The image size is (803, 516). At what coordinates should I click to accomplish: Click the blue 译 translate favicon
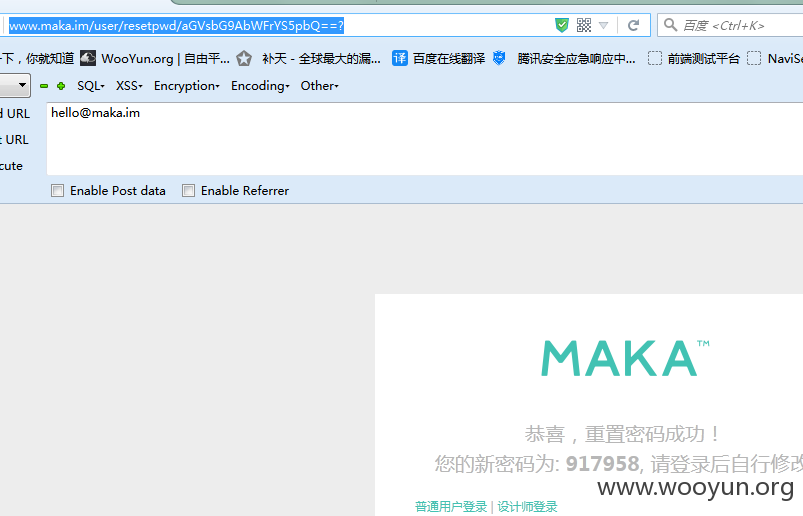click(x=400, y=58)
